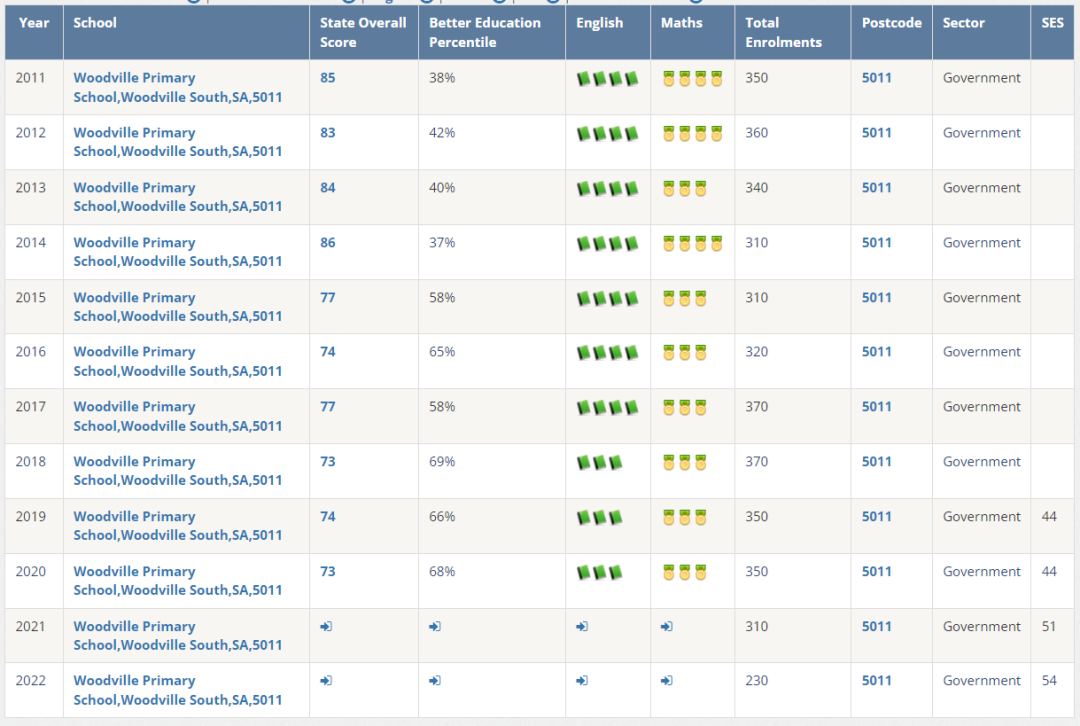Click the 2012 state overall score 83
1080x726 pixels.
(327, 132)
